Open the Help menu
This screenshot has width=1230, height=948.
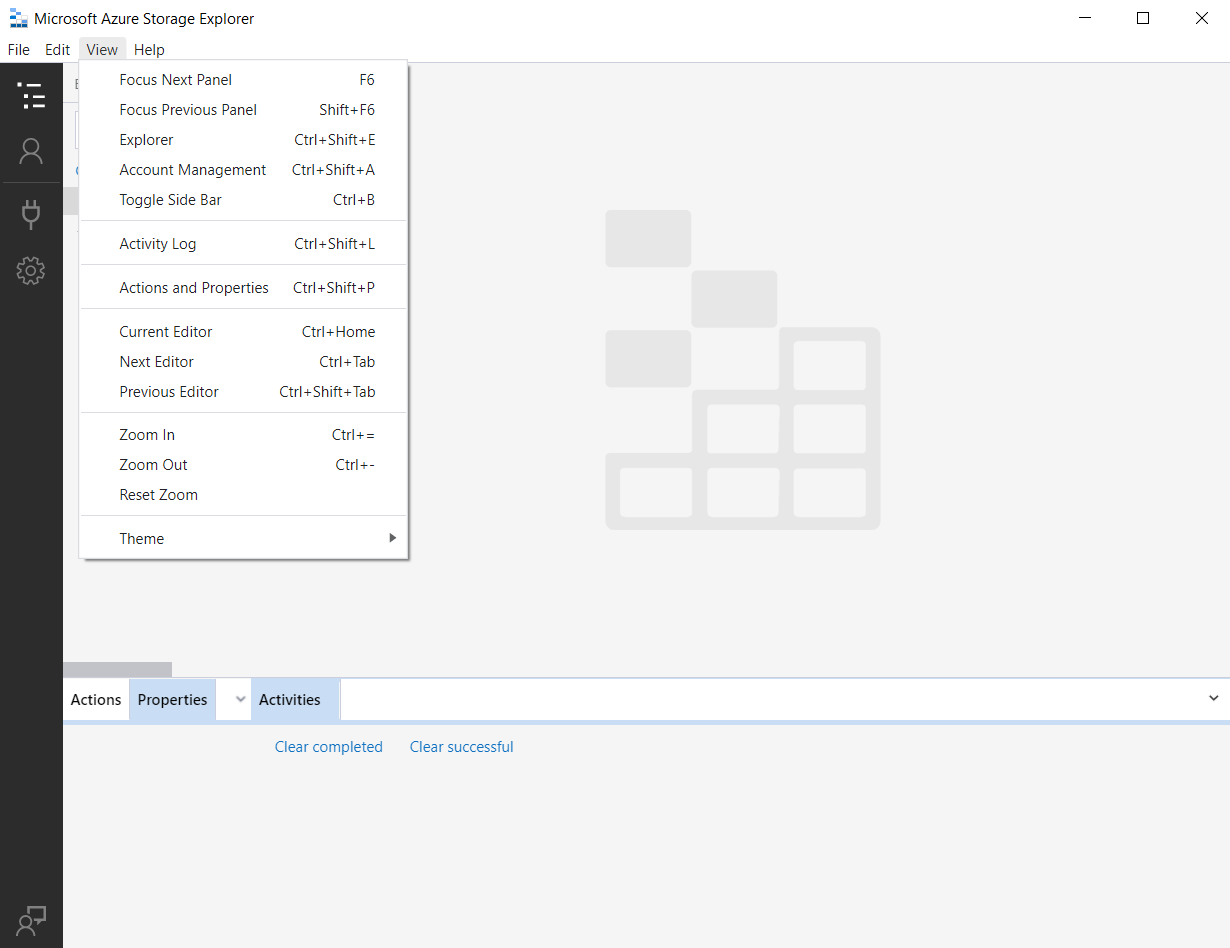[149, 49]
